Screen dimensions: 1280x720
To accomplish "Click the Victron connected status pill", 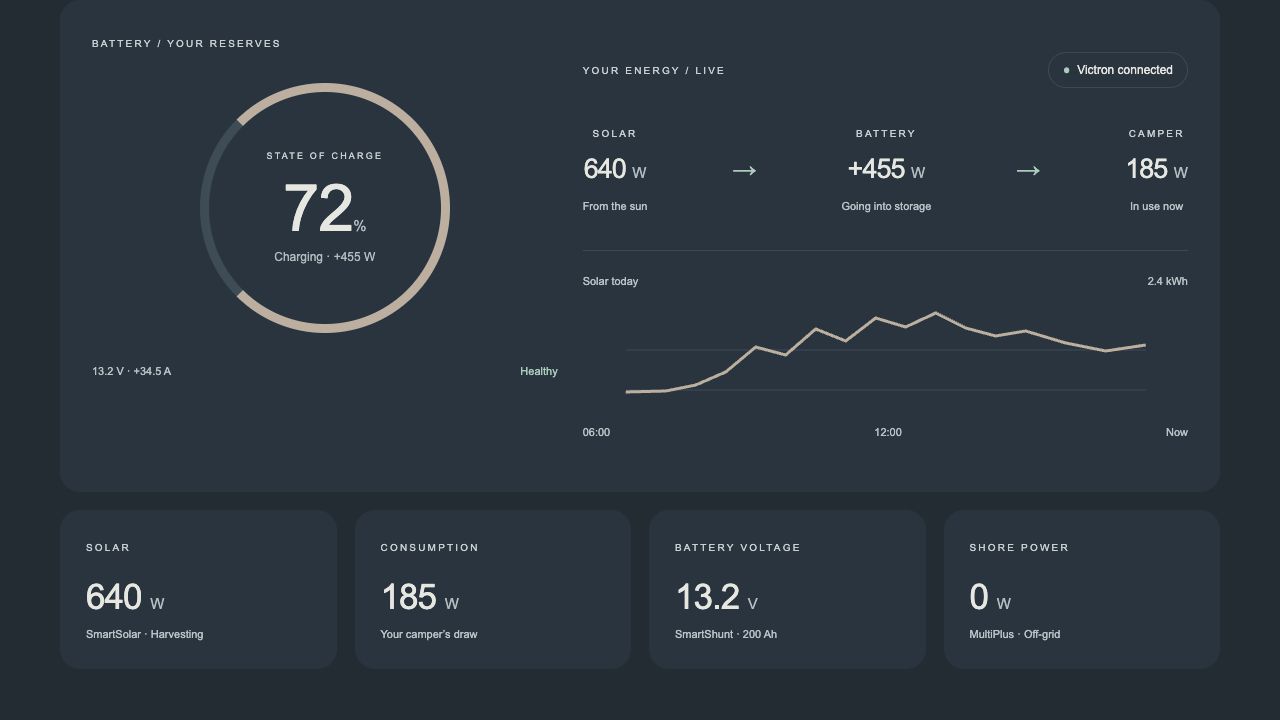I will [1117, 70].
